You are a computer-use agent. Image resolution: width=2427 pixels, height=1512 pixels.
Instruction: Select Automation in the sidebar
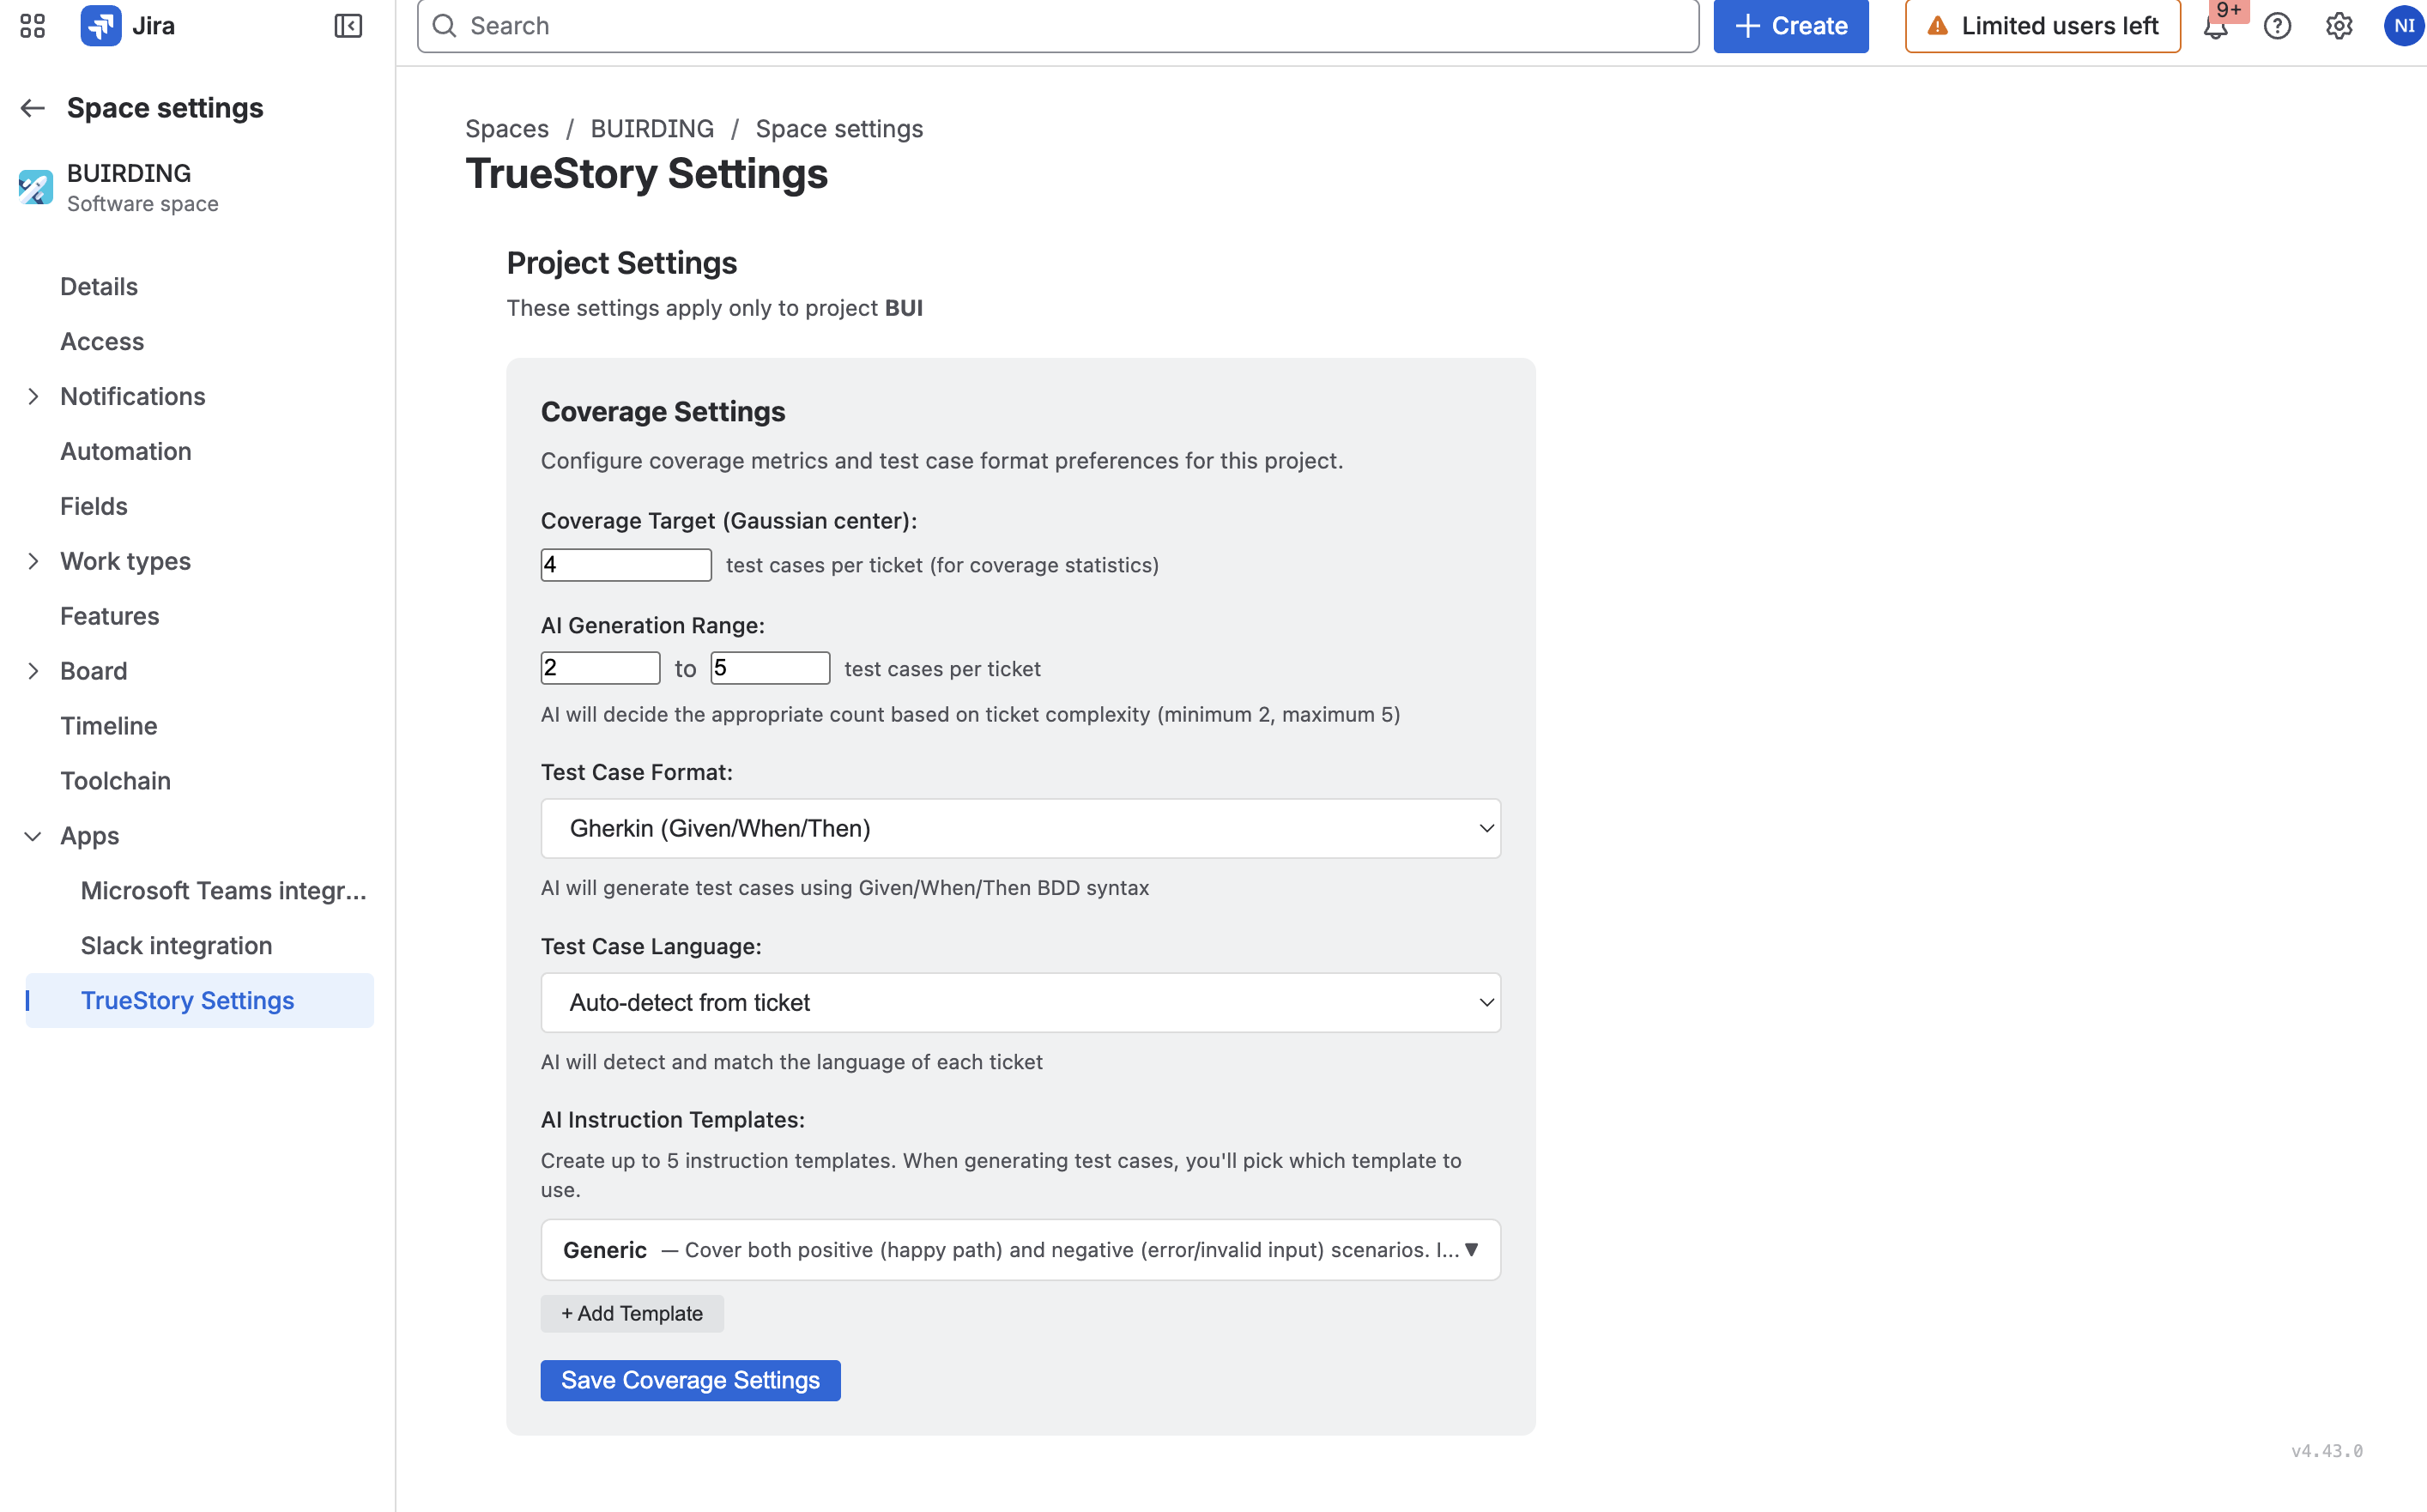tap(126, 451)
